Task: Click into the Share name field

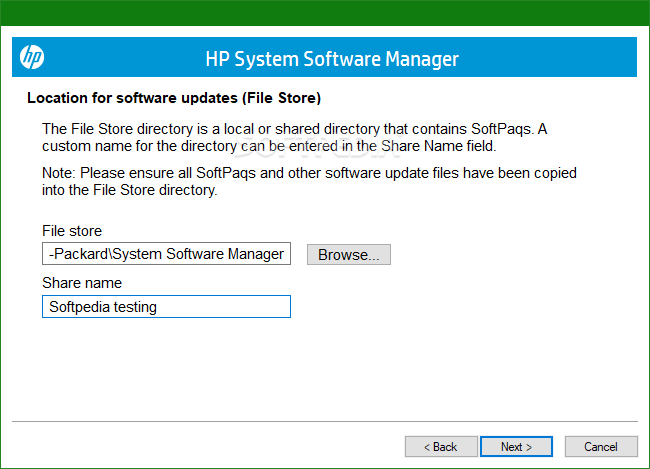Action: 166,307
